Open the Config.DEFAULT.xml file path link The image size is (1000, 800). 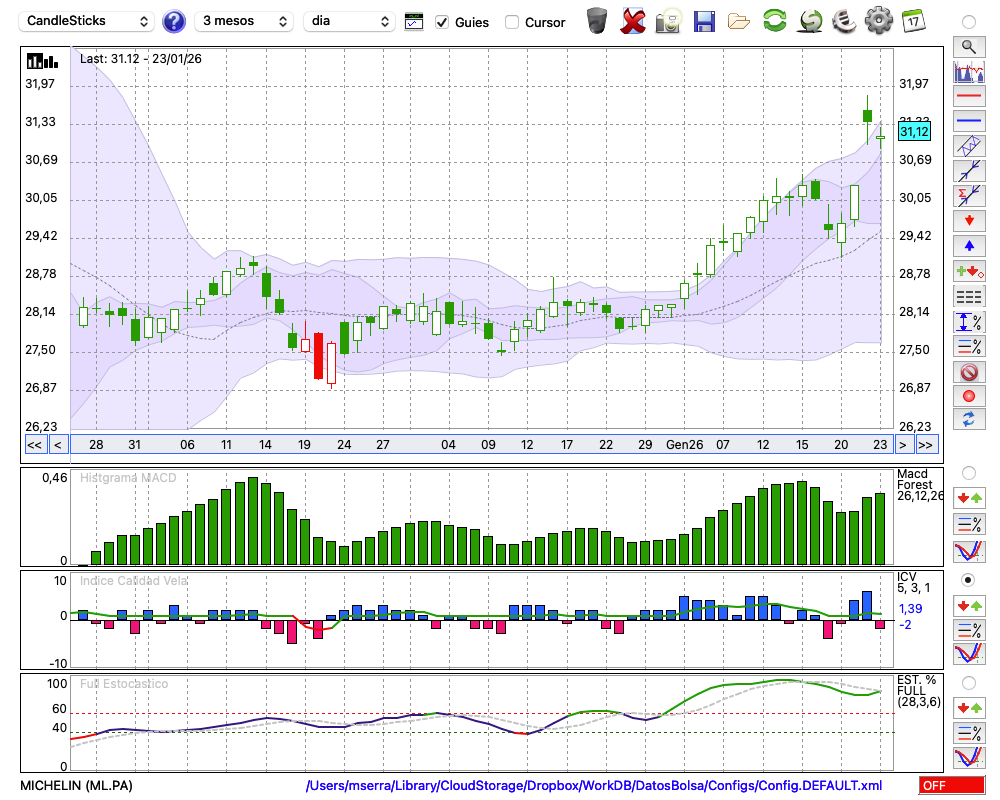(594, 786)
